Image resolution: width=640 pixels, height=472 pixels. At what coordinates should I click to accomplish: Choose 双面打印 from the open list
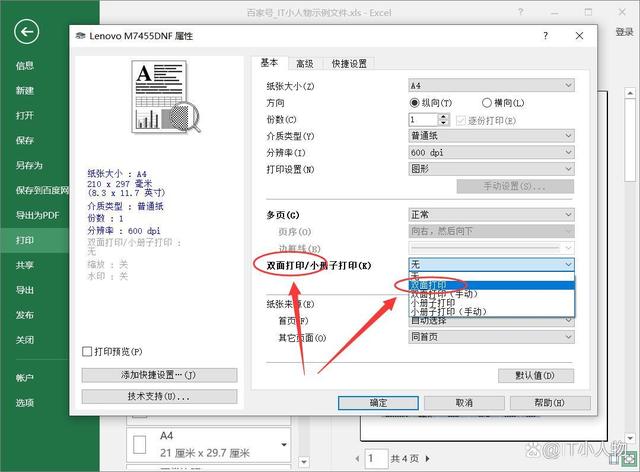tap(430, 285)
